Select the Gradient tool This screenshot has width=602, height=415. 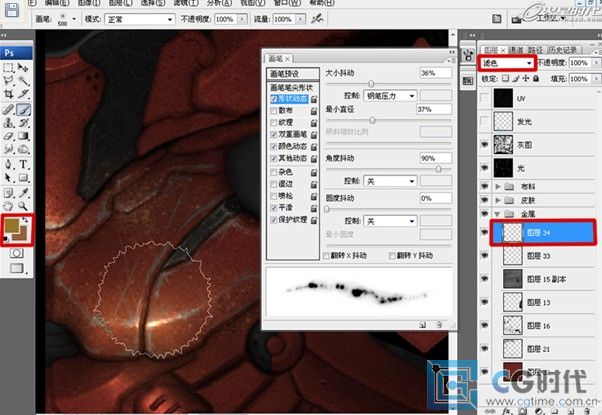click(x=23, y=136)
